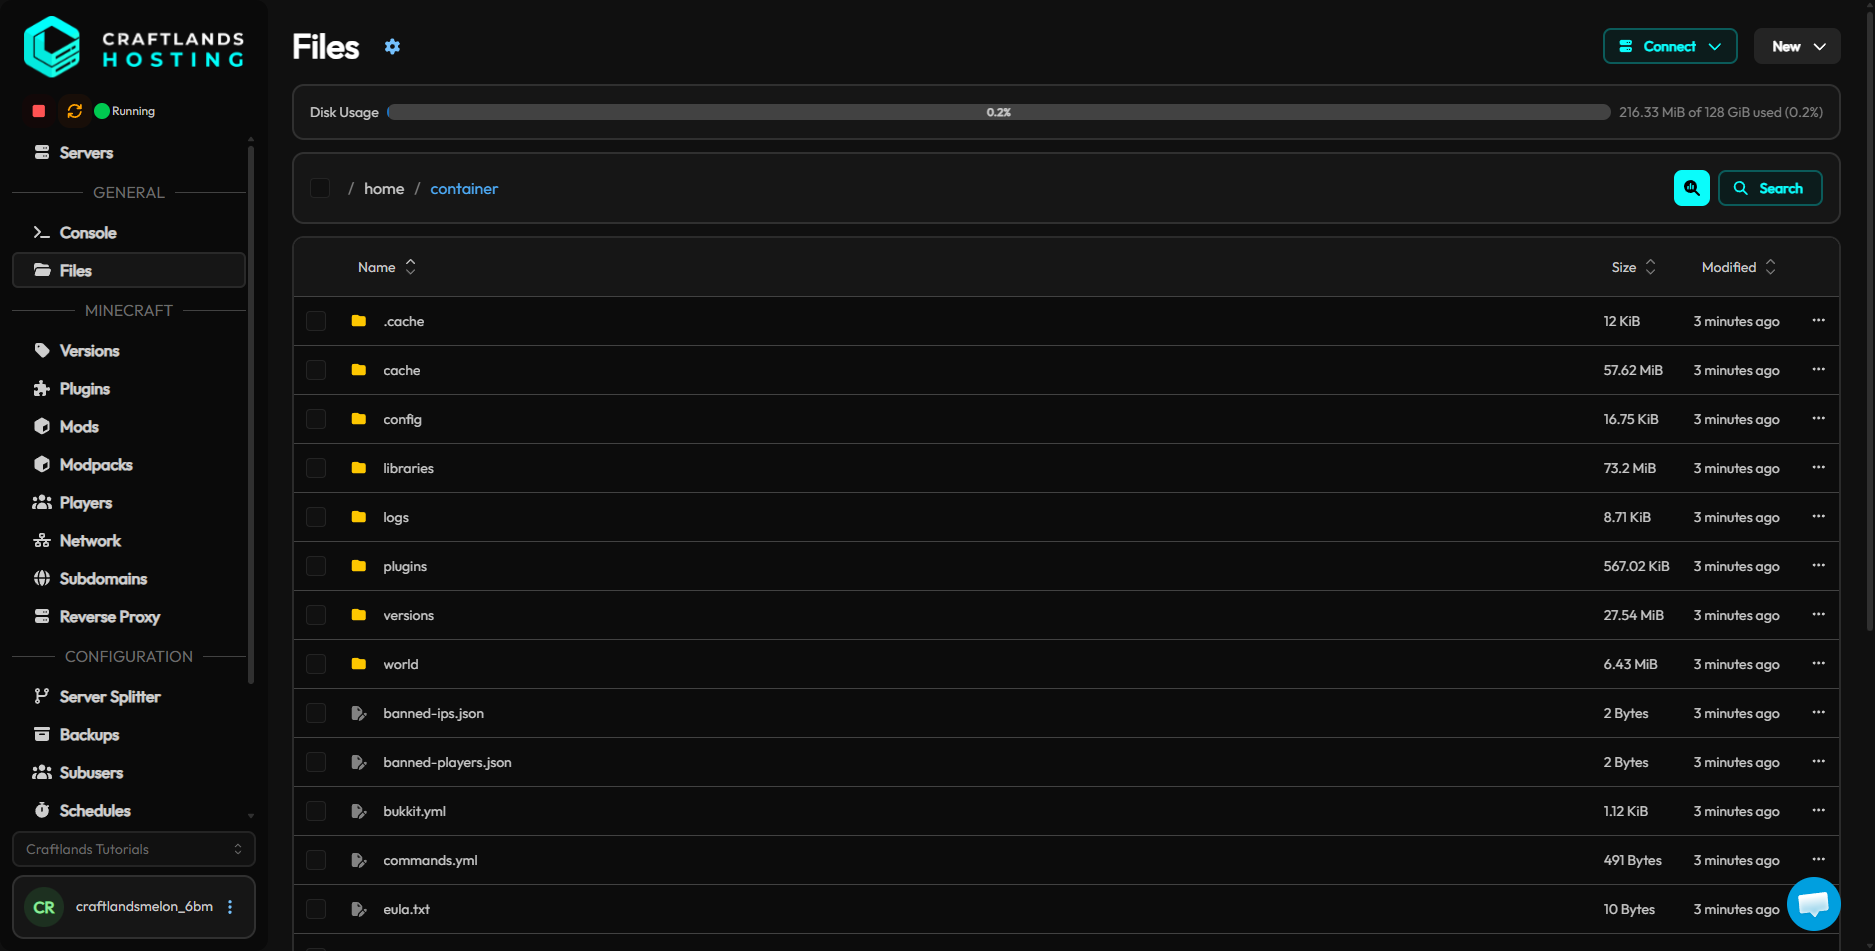Click the folder icon for world
This screenshot has width=1875, height=951.
359,664
